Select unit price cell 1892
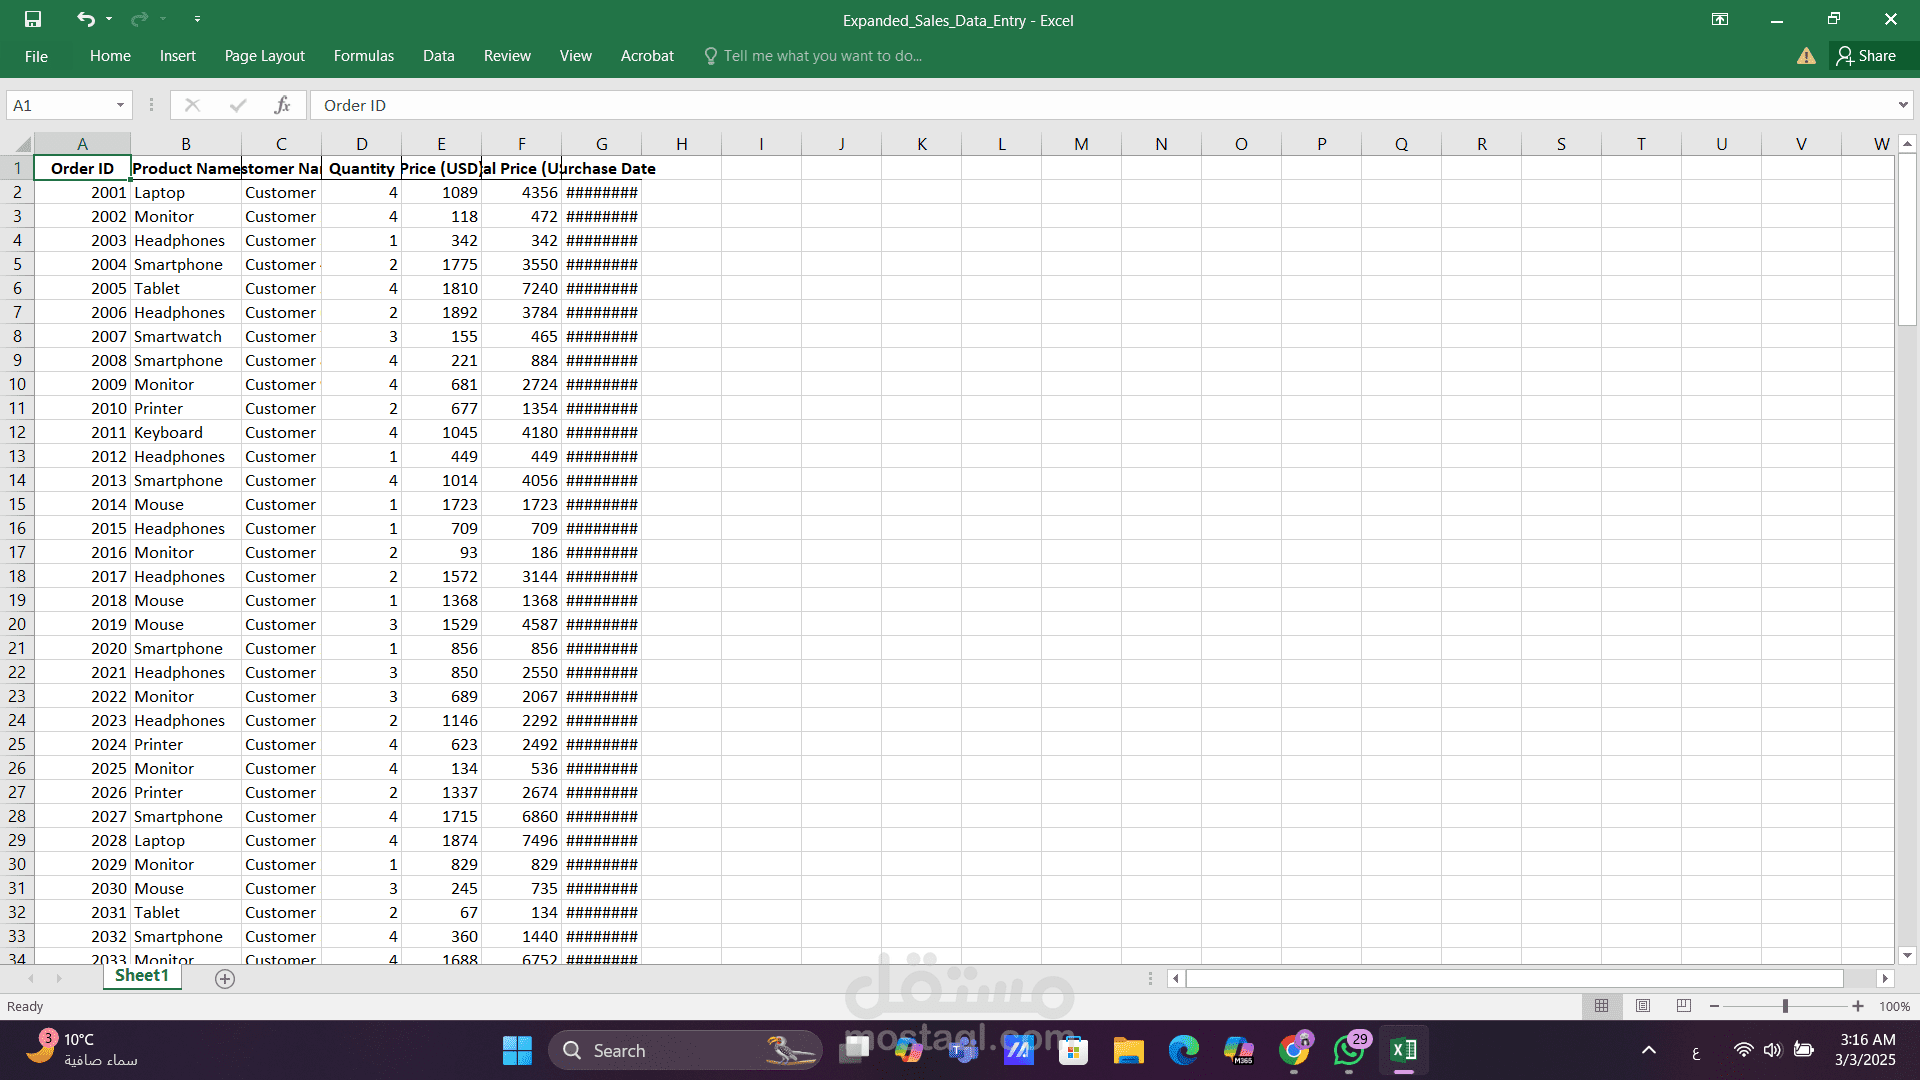Image resolution: width=1920 pixels, height=1080 pixels. point(442,312)
